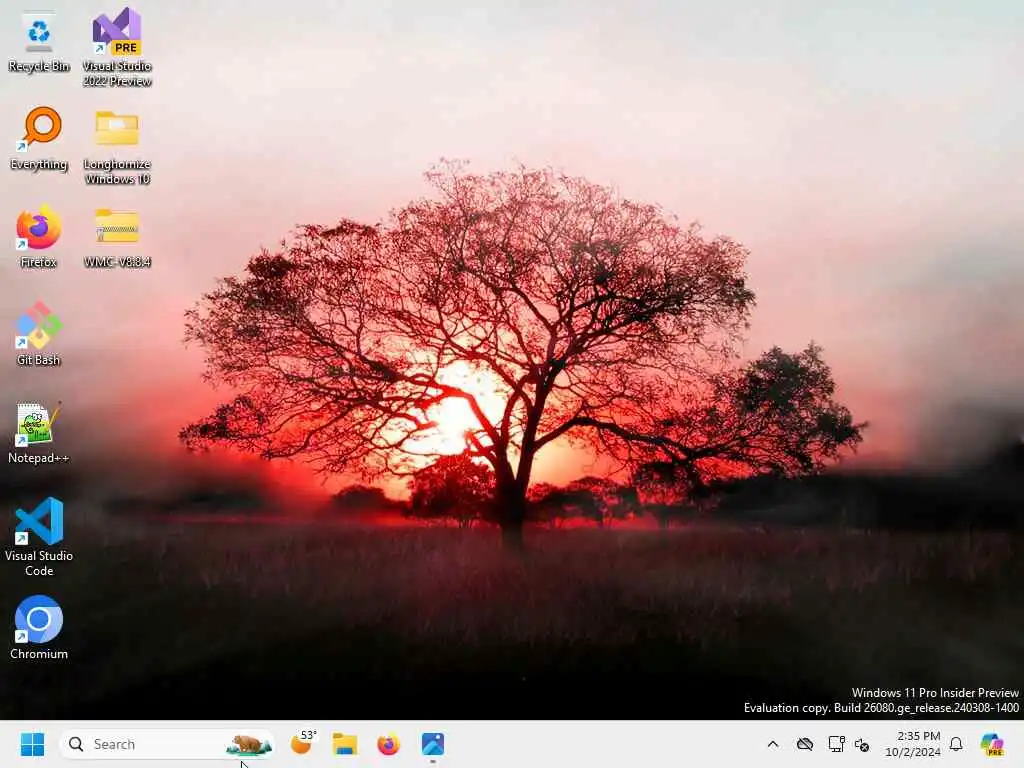Select the Chromium desktop shortcut
The width and height of the screenshot is (1024, 768).
point(39,628)
